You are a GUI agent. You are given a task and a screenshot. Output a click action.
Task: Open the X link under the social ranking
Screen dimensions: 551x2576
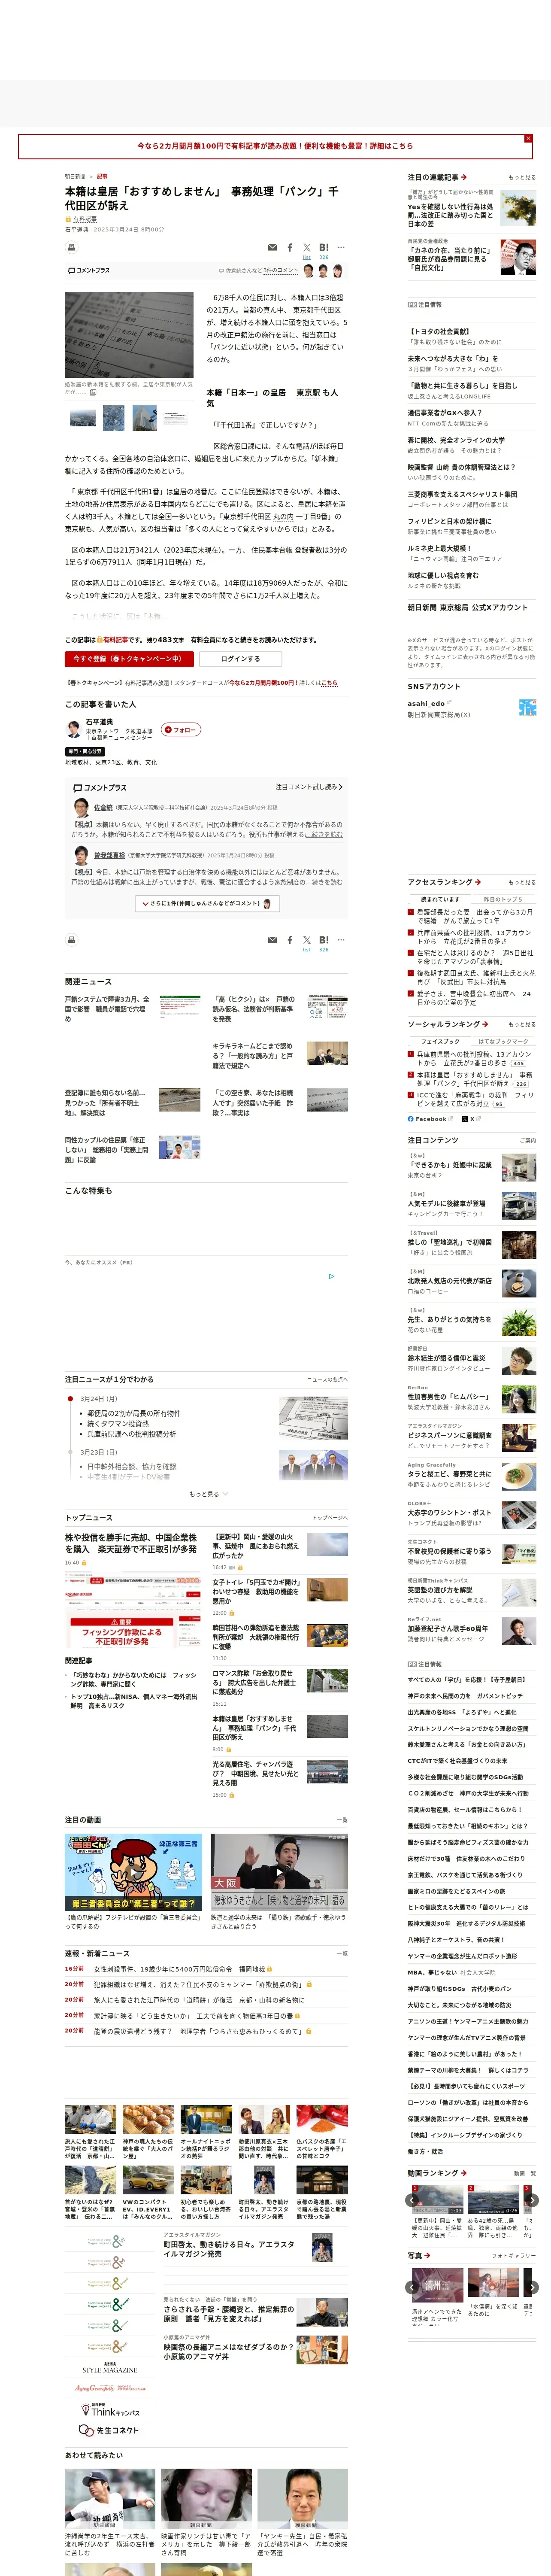click(x=472, y=1119)
